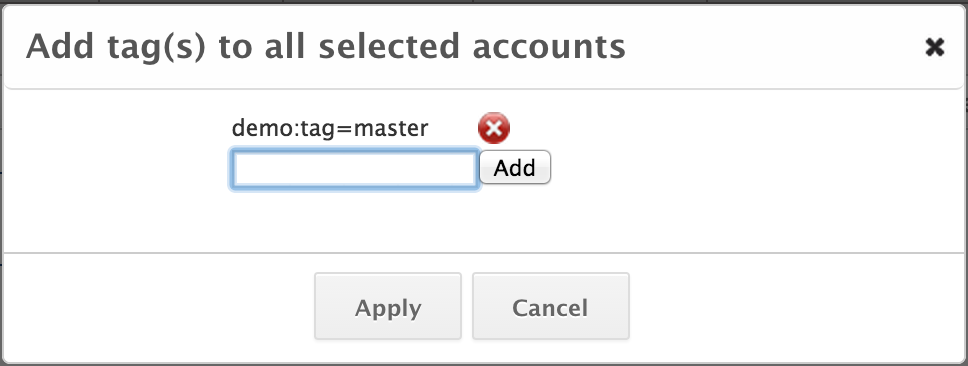Confirm the tag changes with Apply
Viewport: 968px width, 366px height.
(388, 306)
